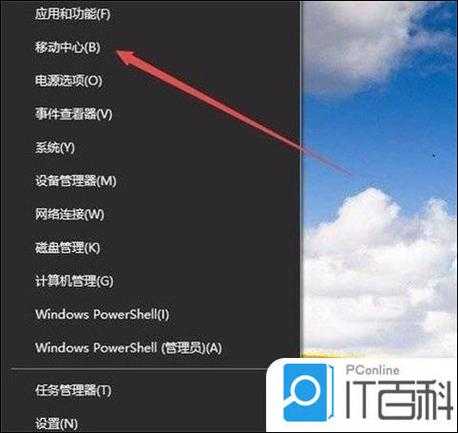Screen dimensions: 458x433
Task: Select 网络连接(W) network connections
Action: tap(70, 214)
